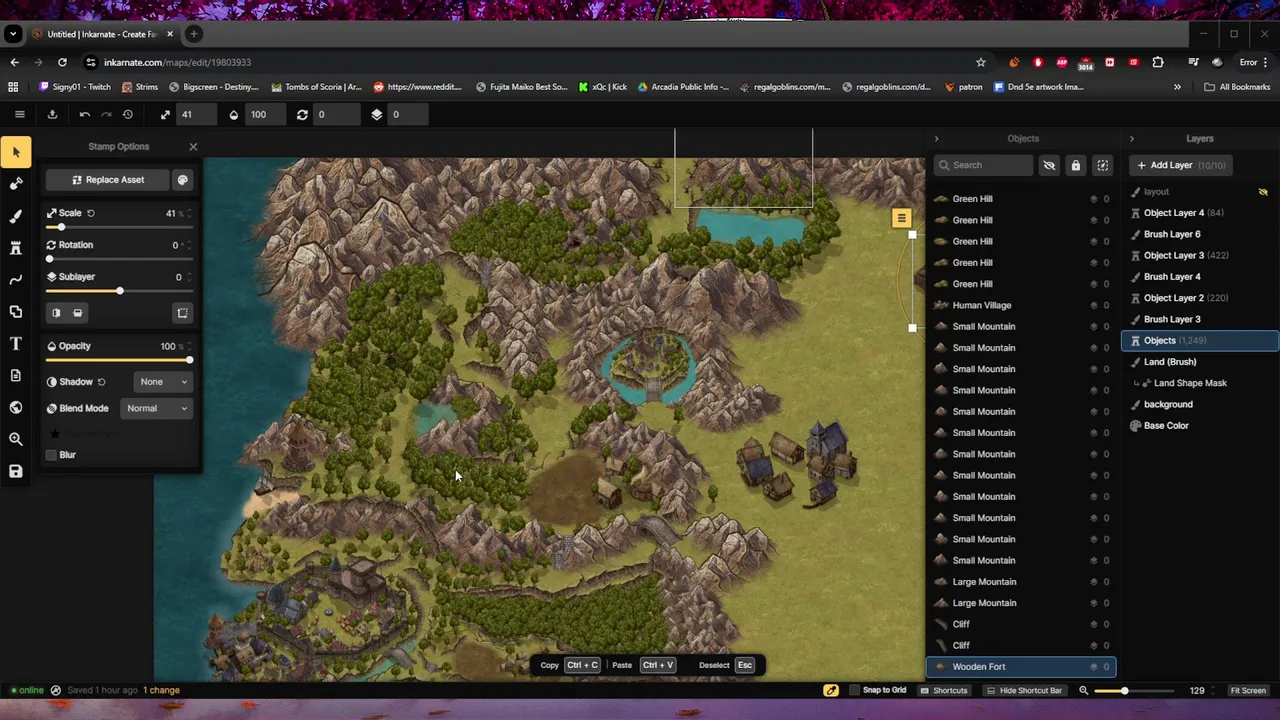Show the hidden layout layer
The width and height of the screenshot is (1280, 720).
pyautogui.click(x=1263, y=192)
